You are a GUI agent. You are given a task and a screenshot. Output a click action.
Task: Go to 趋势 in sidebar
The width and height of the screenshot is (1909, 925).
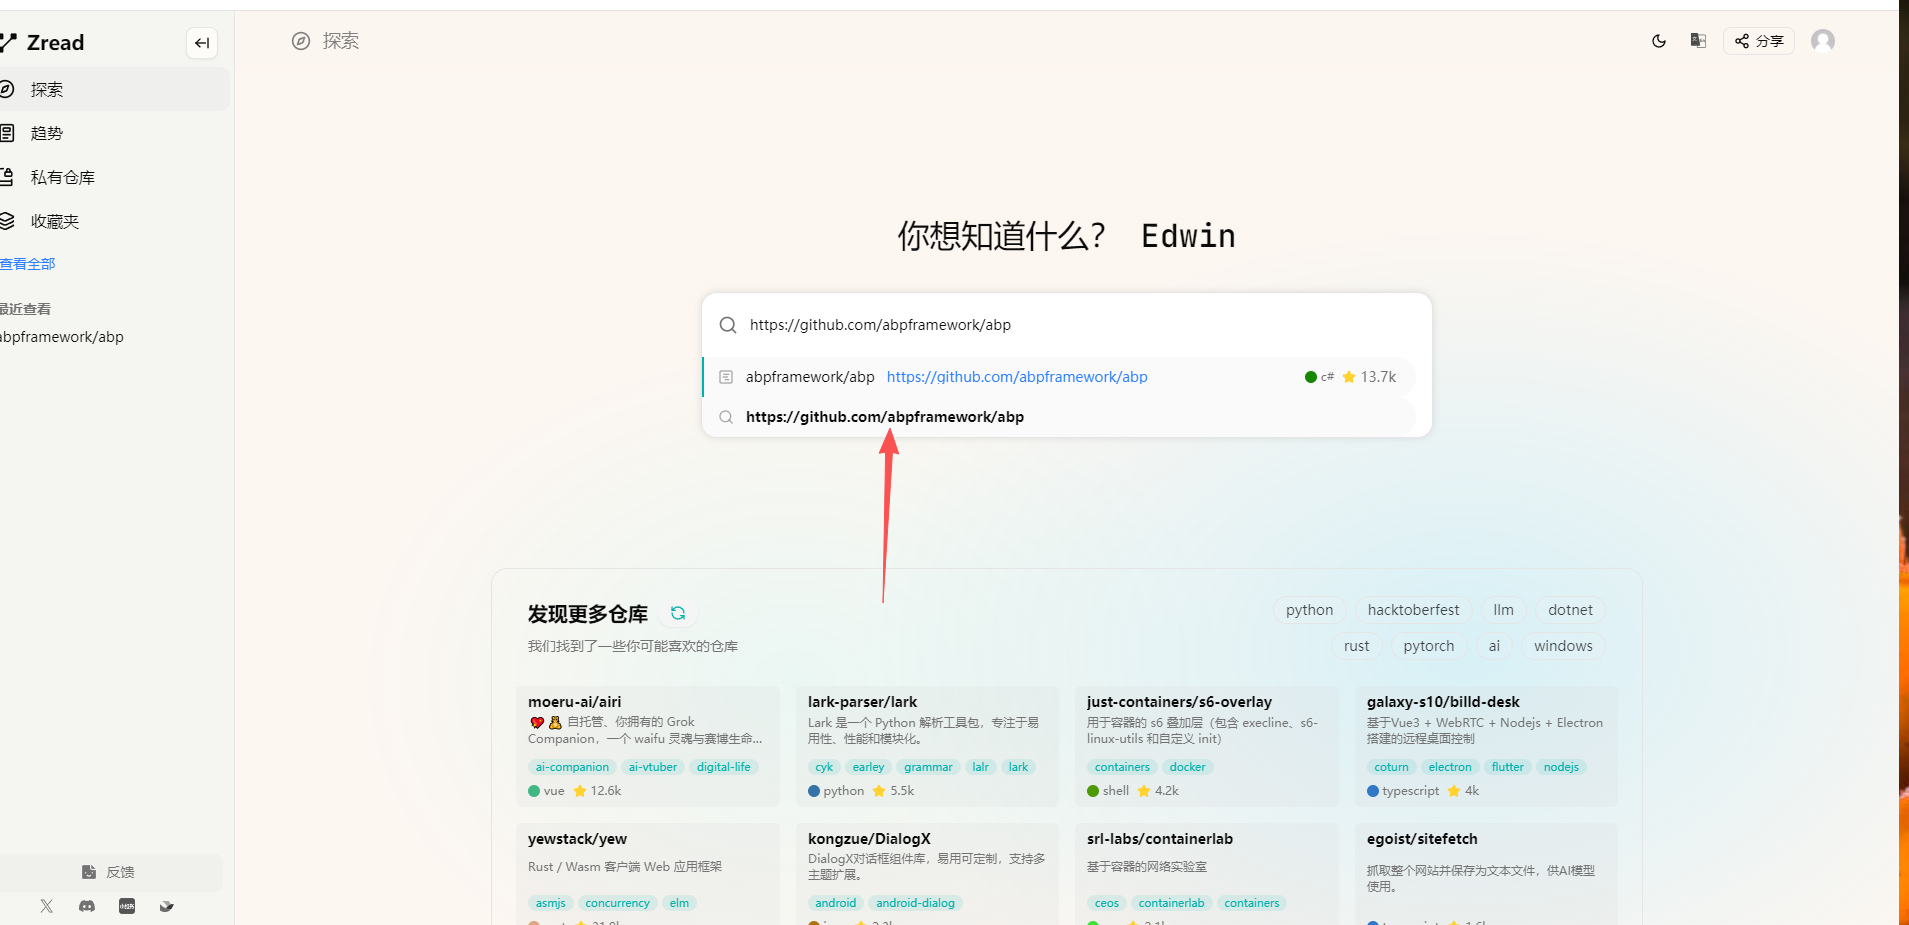click(113, 133)
